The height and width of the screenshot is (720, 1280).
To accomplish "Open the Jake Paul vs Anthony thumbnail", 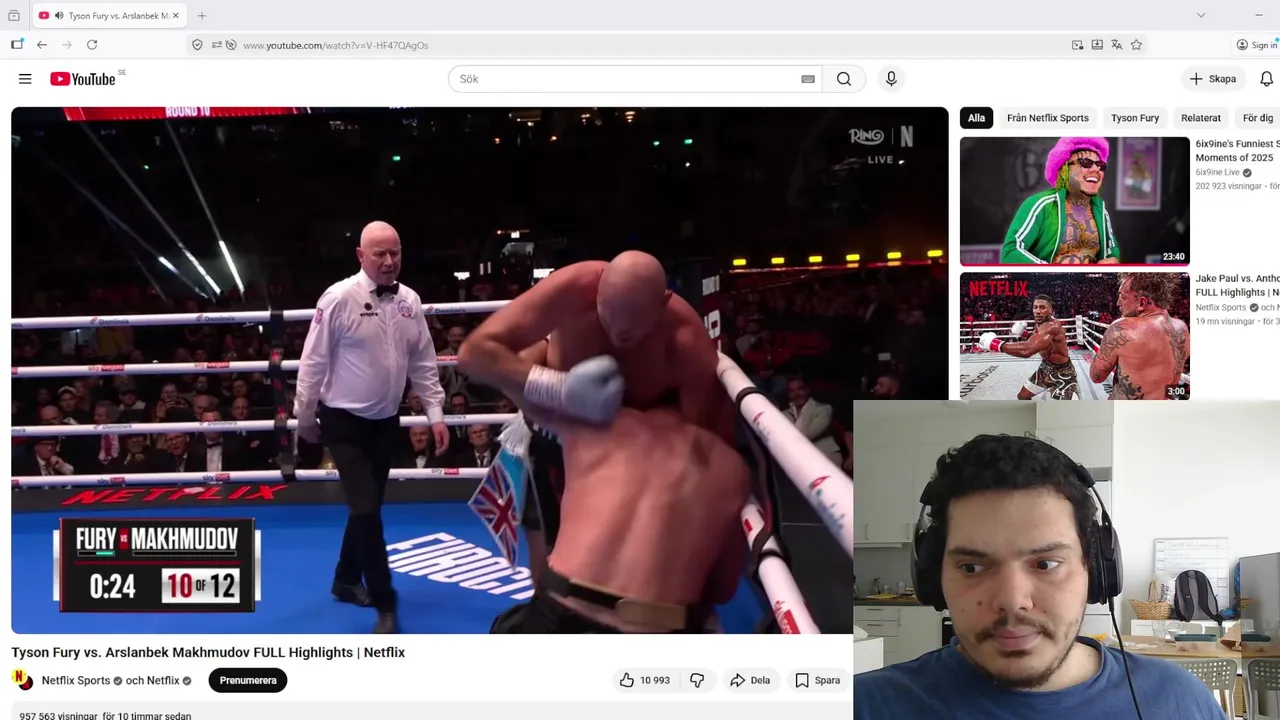I will pos(1075,336).
